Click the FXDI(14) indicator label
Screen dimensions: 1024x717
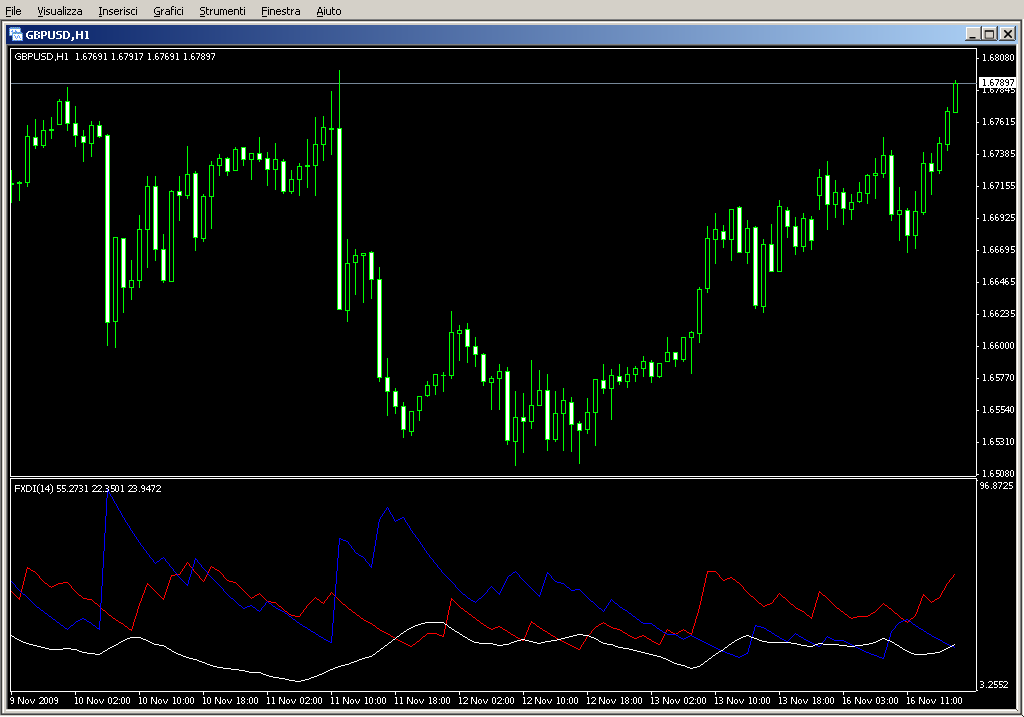(88, 488)
